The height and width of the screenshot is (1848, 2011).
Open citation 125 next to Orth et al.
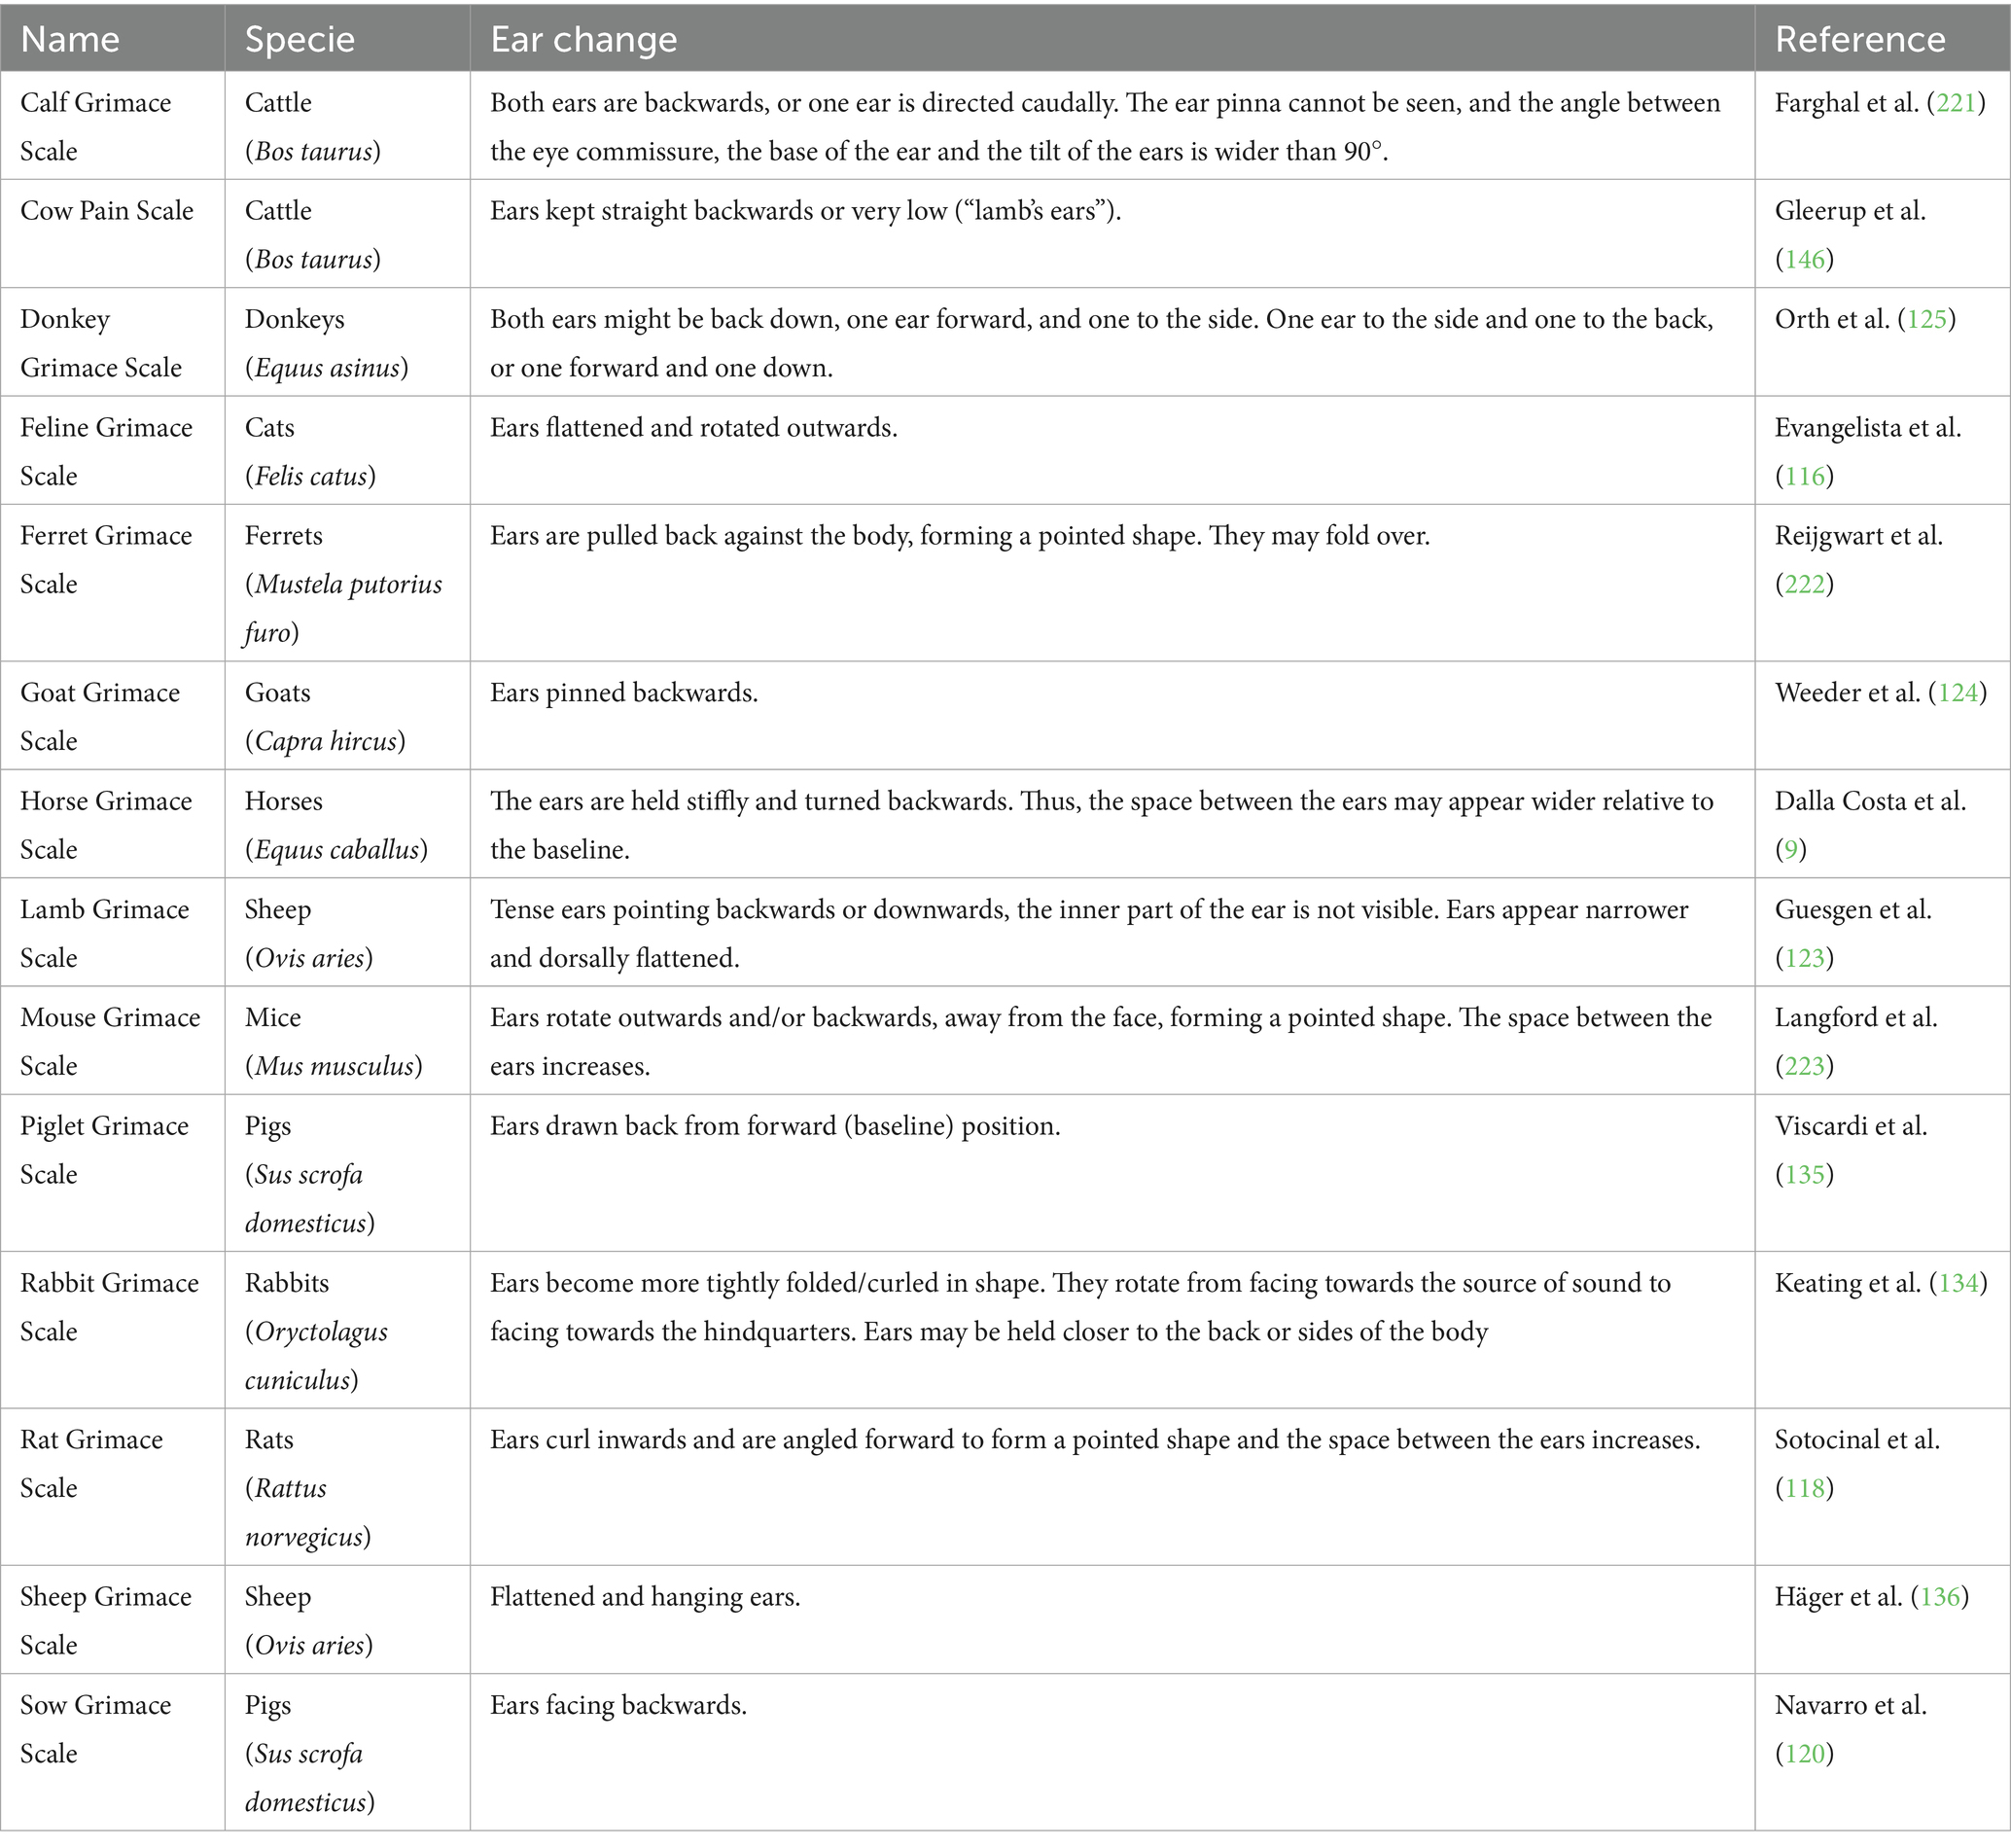tap(1926, 319)
